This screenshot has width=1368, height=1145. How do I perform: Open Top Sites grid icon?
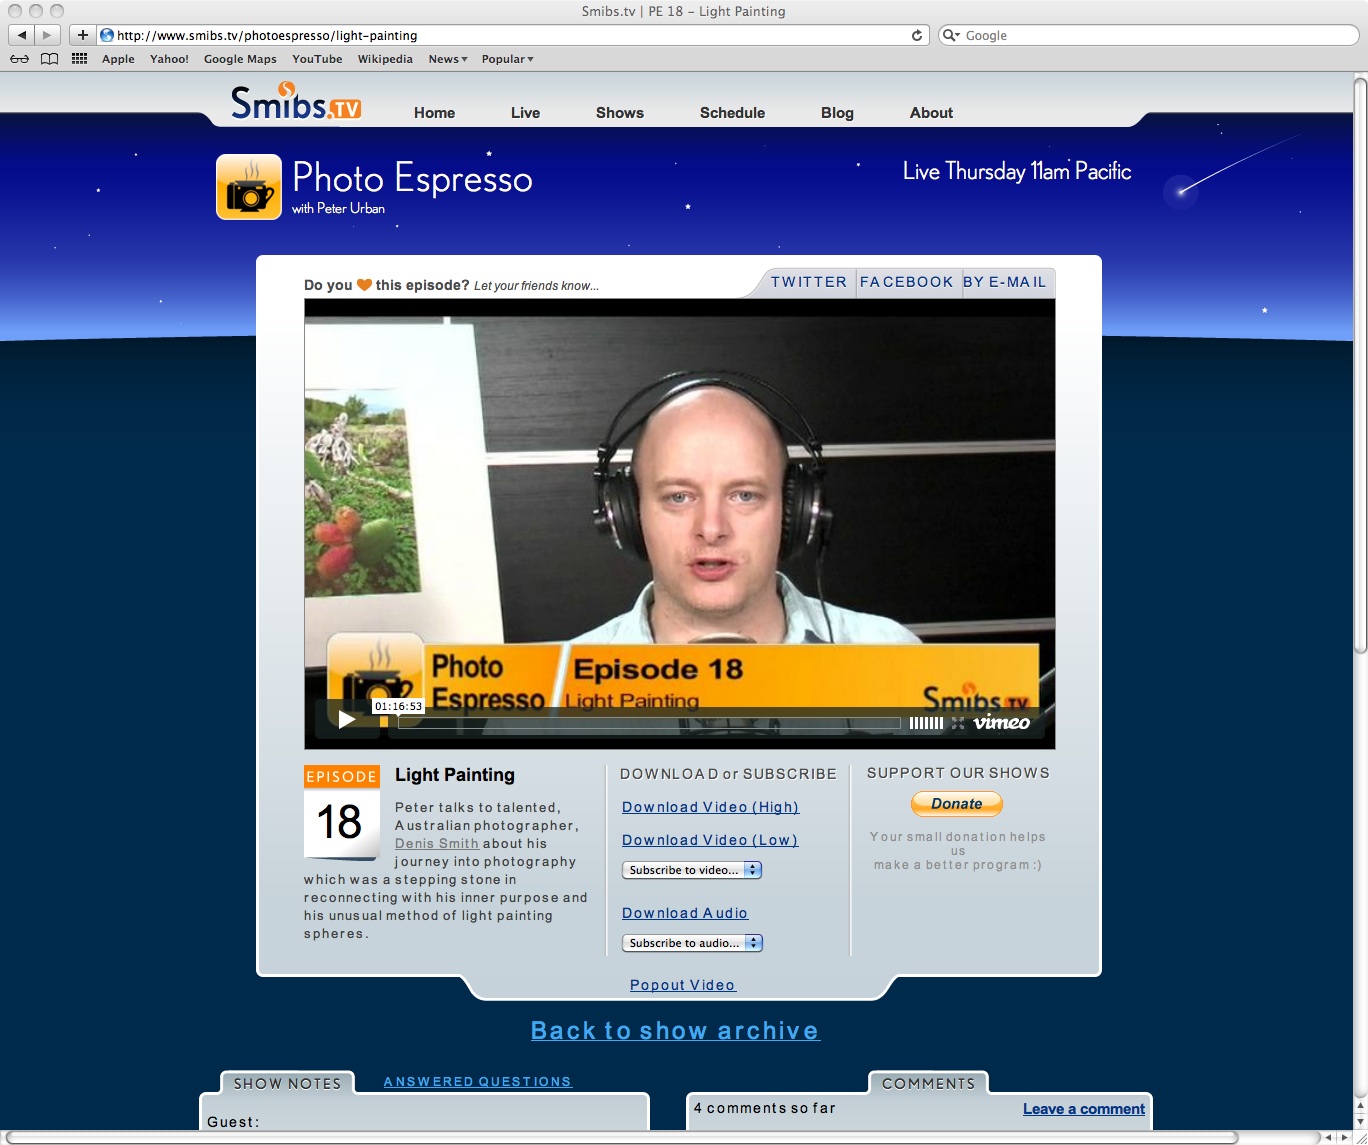tap(79, 59)
